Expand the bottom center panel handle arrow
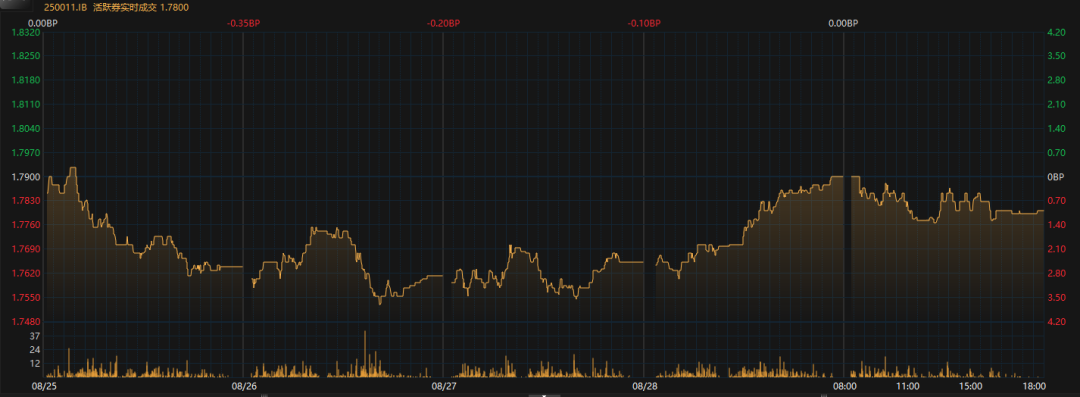 tap(543, 395)
